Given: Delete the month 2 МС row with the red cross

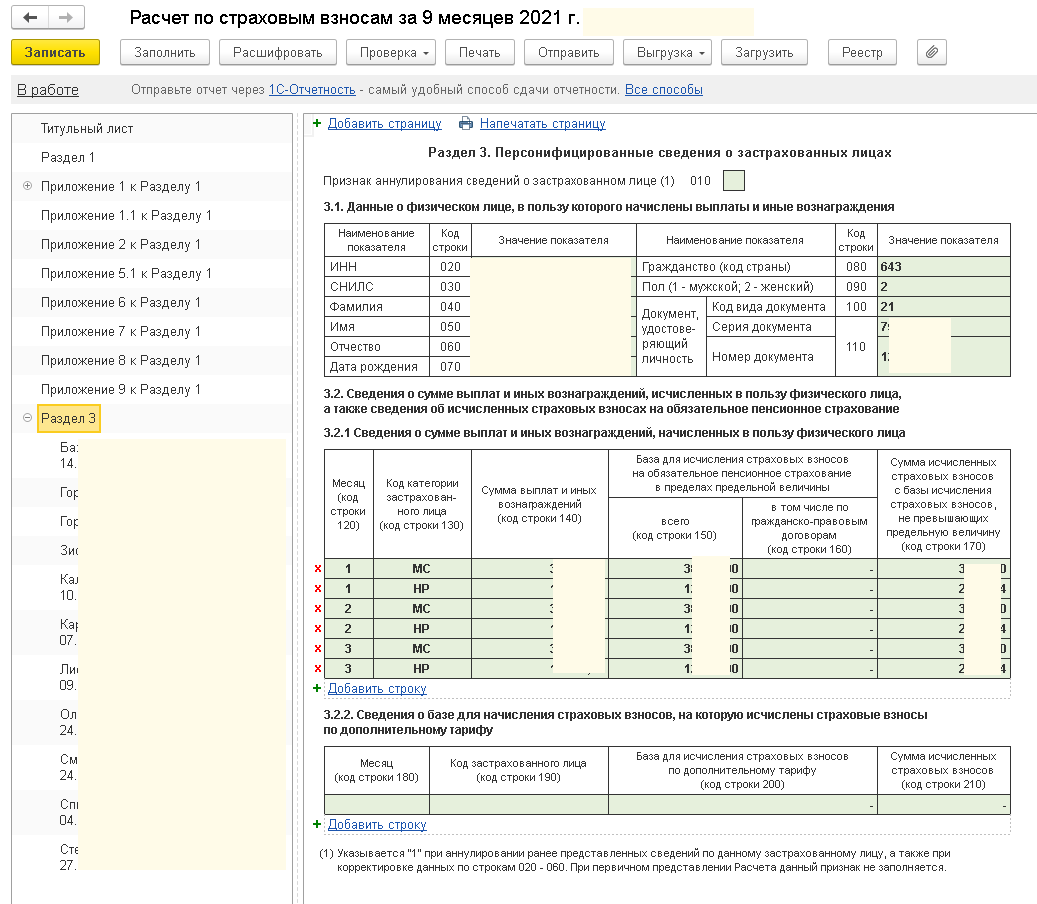Looking at the screenshot, I should coord(318,608).
